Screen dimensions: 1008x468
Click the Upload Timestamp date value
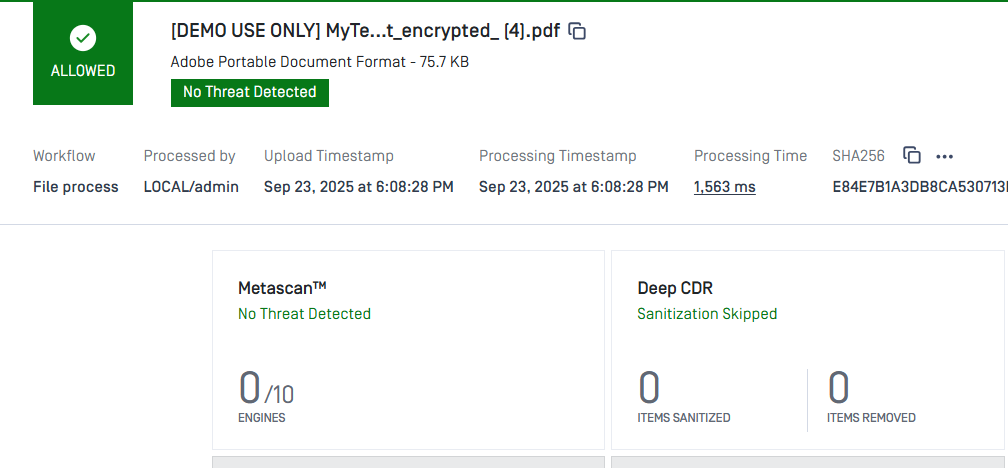(359, 187)
